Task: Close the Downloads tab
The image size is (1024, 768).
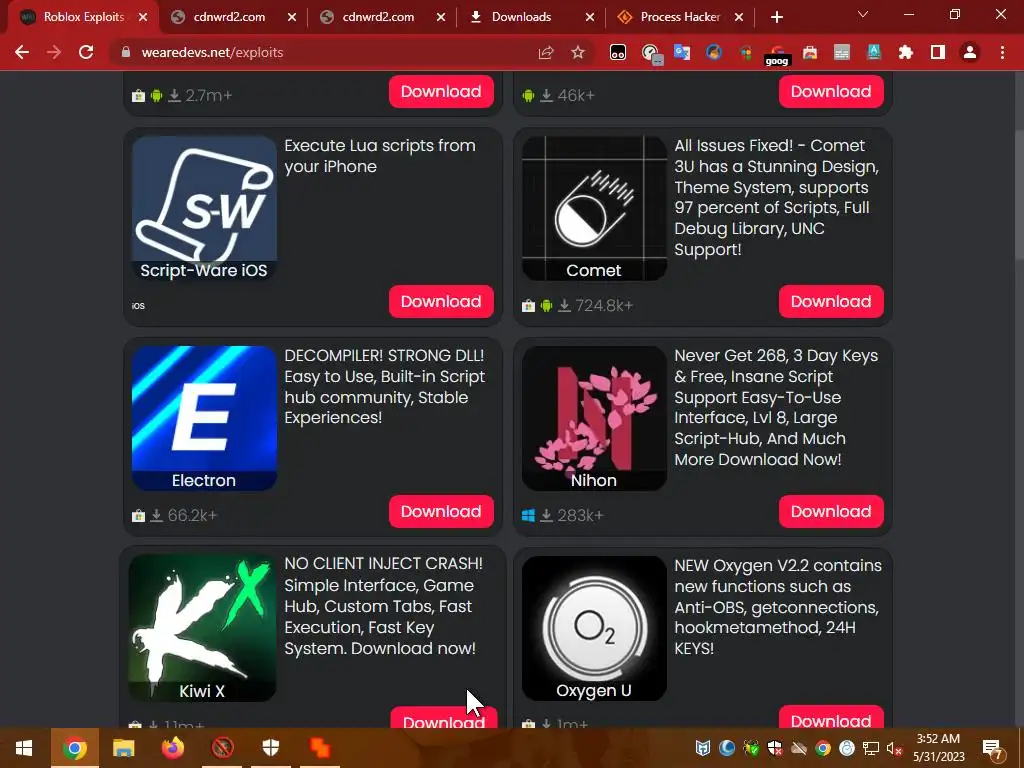Action: tap(590, 18)
